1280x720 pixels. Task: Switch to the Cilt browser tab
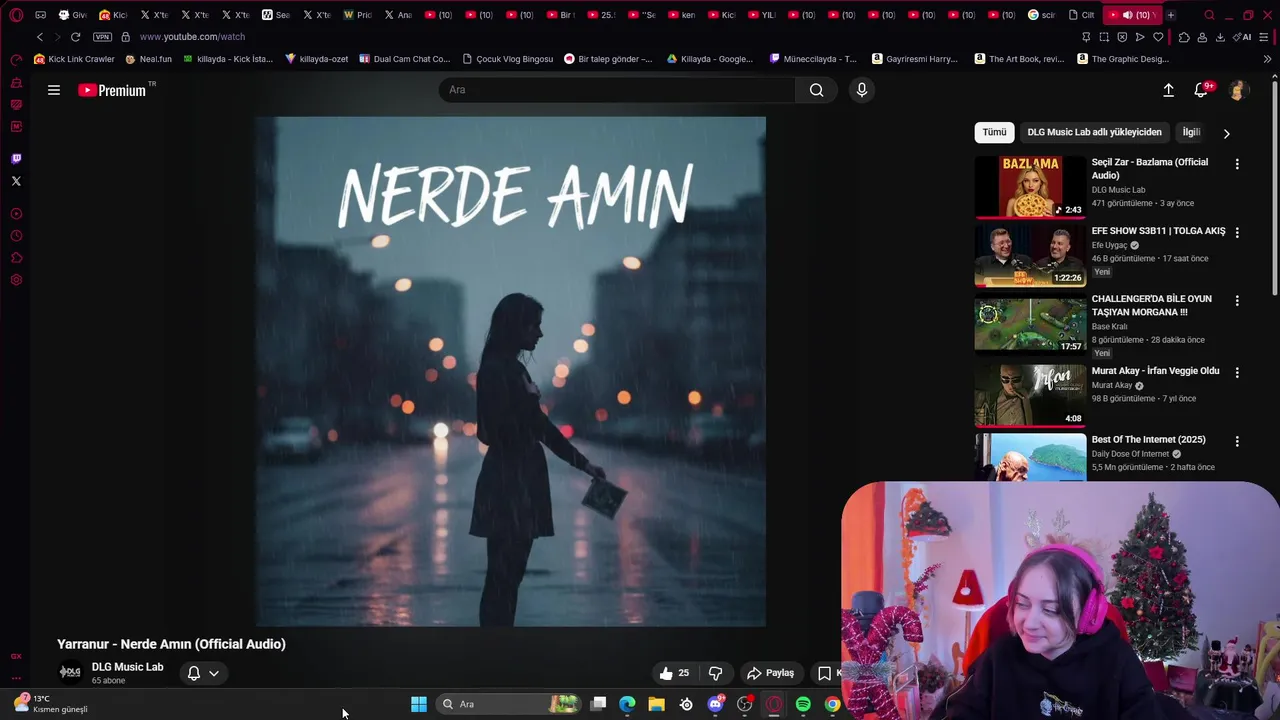(x=1082, y=15)
